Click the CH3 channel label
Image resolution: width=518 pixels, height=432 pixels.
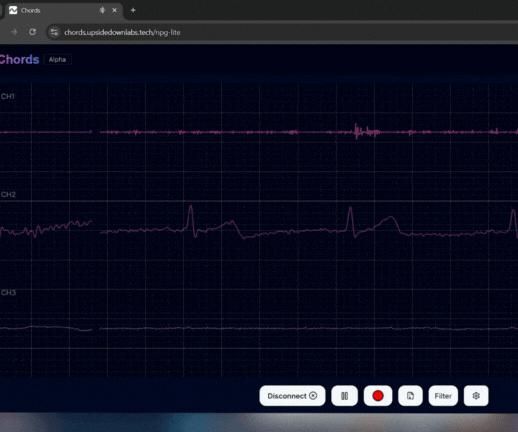point(8,293)
